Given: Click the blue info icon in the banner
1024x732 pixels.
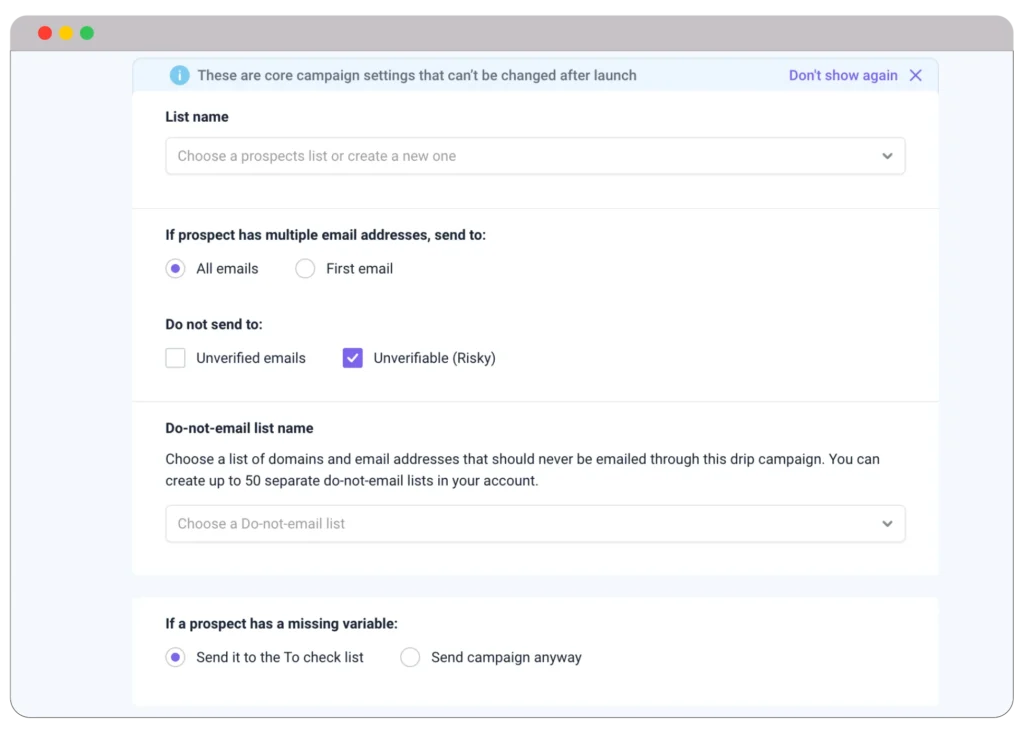Looking at the screenshot, I should [x=179, y=75].
